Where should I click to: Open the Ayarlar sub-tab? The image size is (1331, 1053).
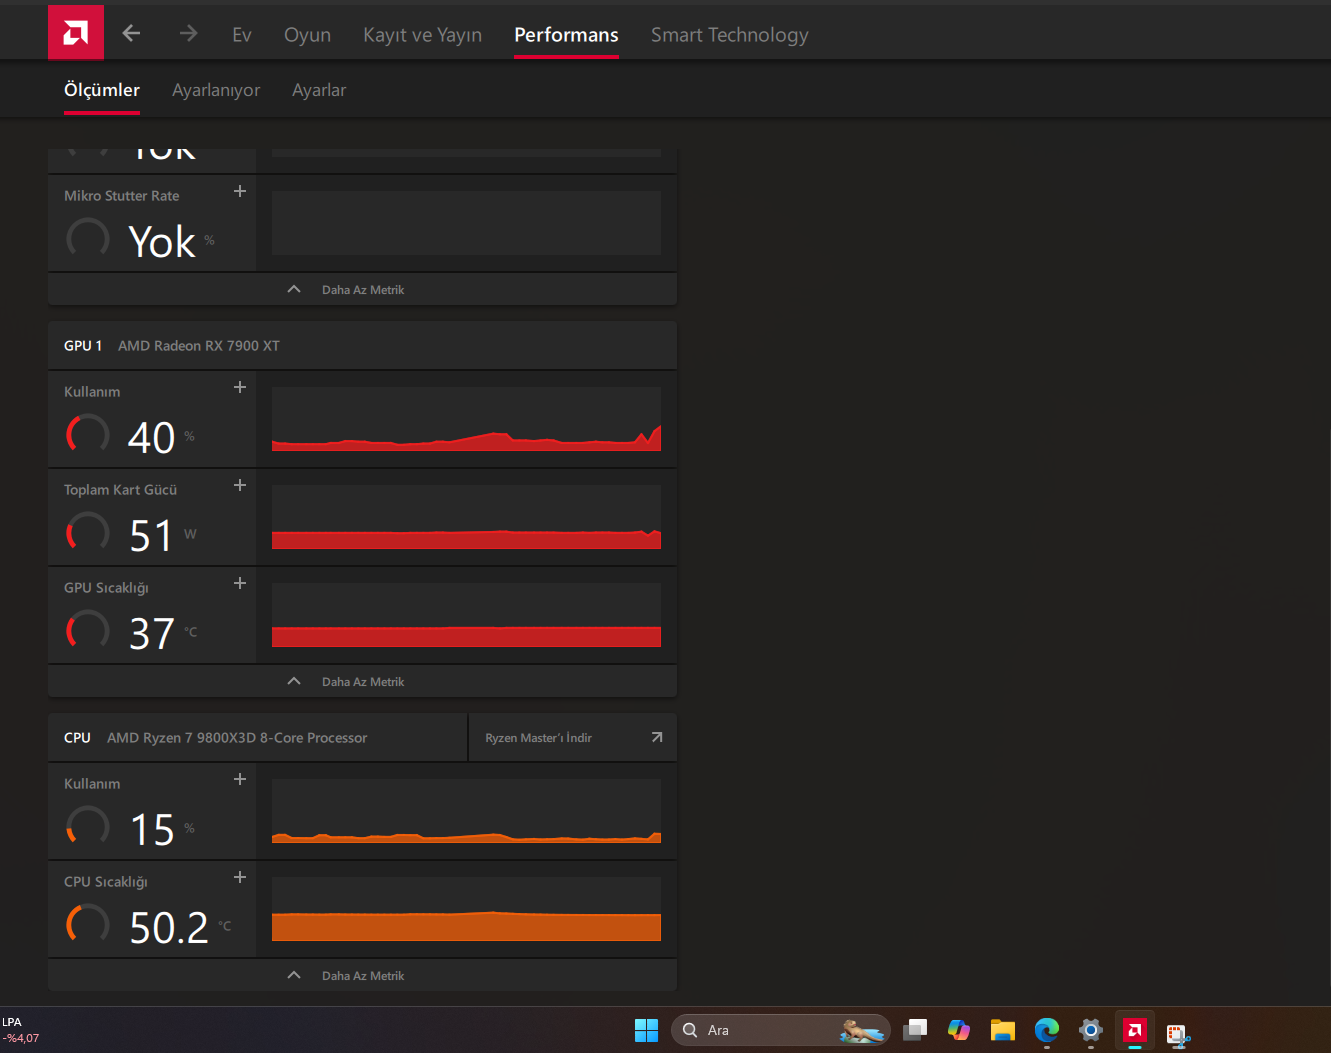click(x=319, y=90)
